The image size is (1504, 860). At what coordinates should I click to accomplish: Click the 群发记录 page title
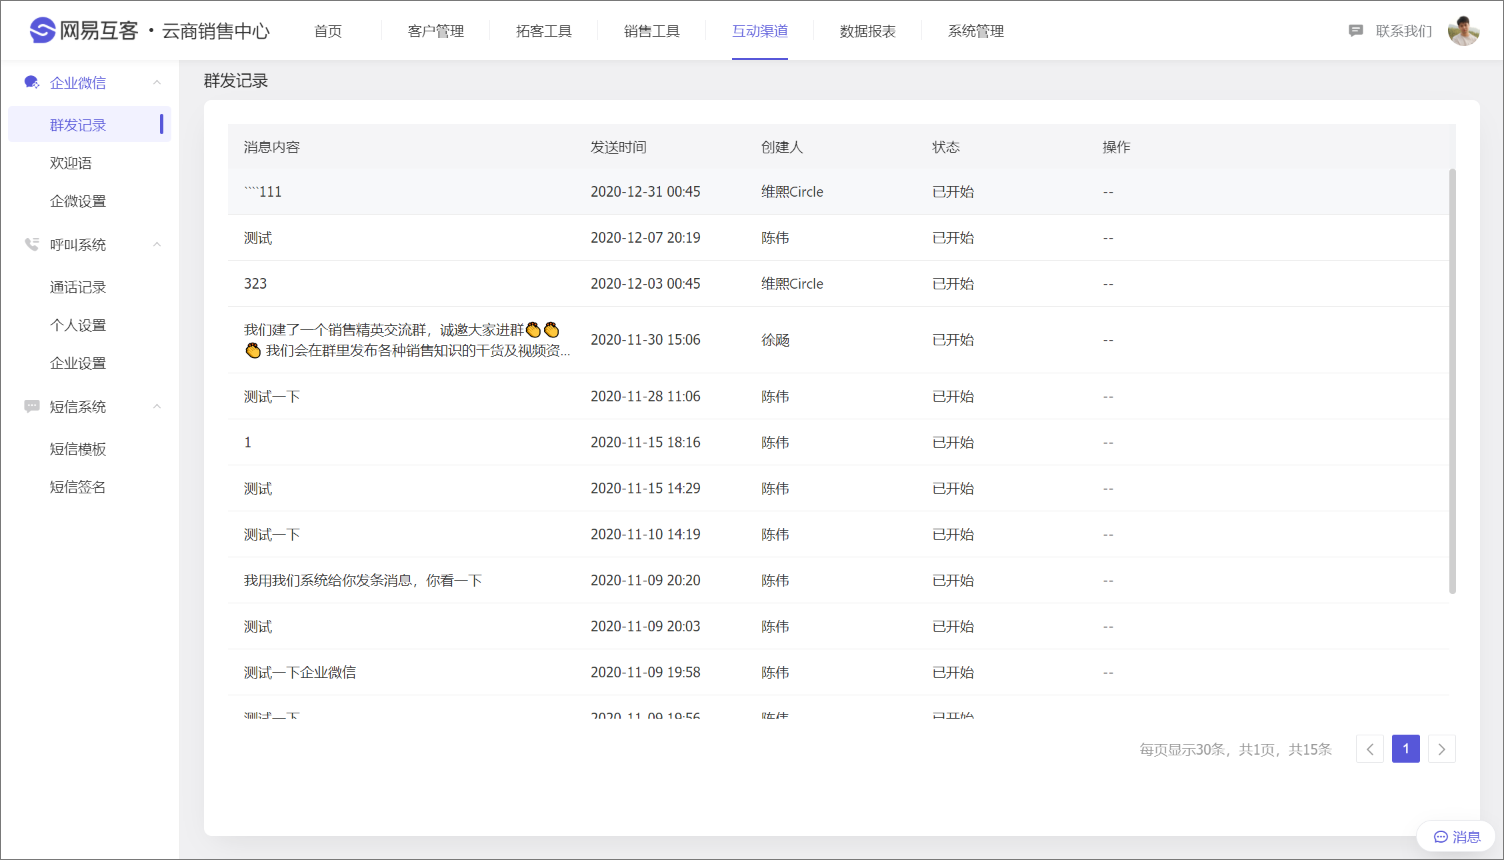pos(236,81)
